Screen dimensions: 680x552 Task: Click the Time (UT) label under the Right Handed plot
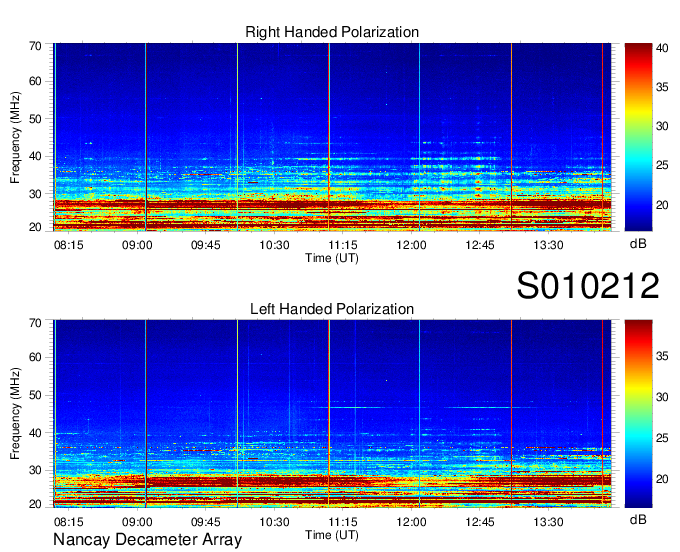332,258
